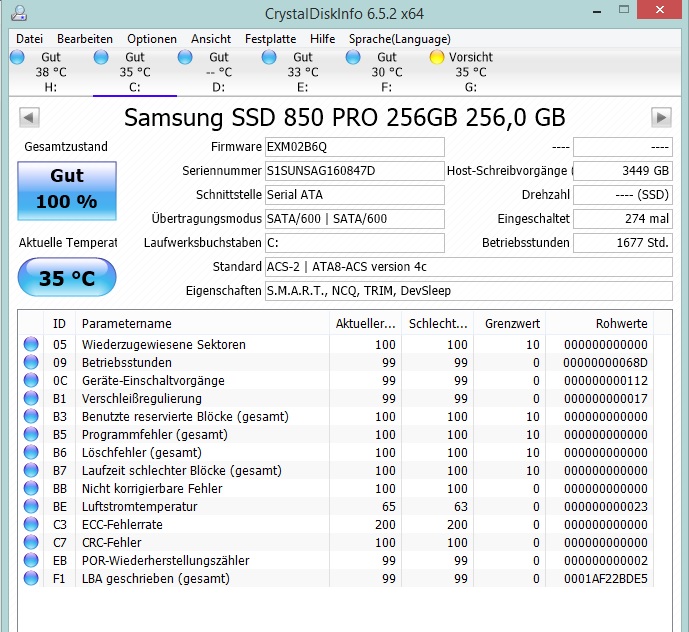Click the CrystalDiskInfo app icon in title bar
Screen dimensions: 689x632
point(19,13)
